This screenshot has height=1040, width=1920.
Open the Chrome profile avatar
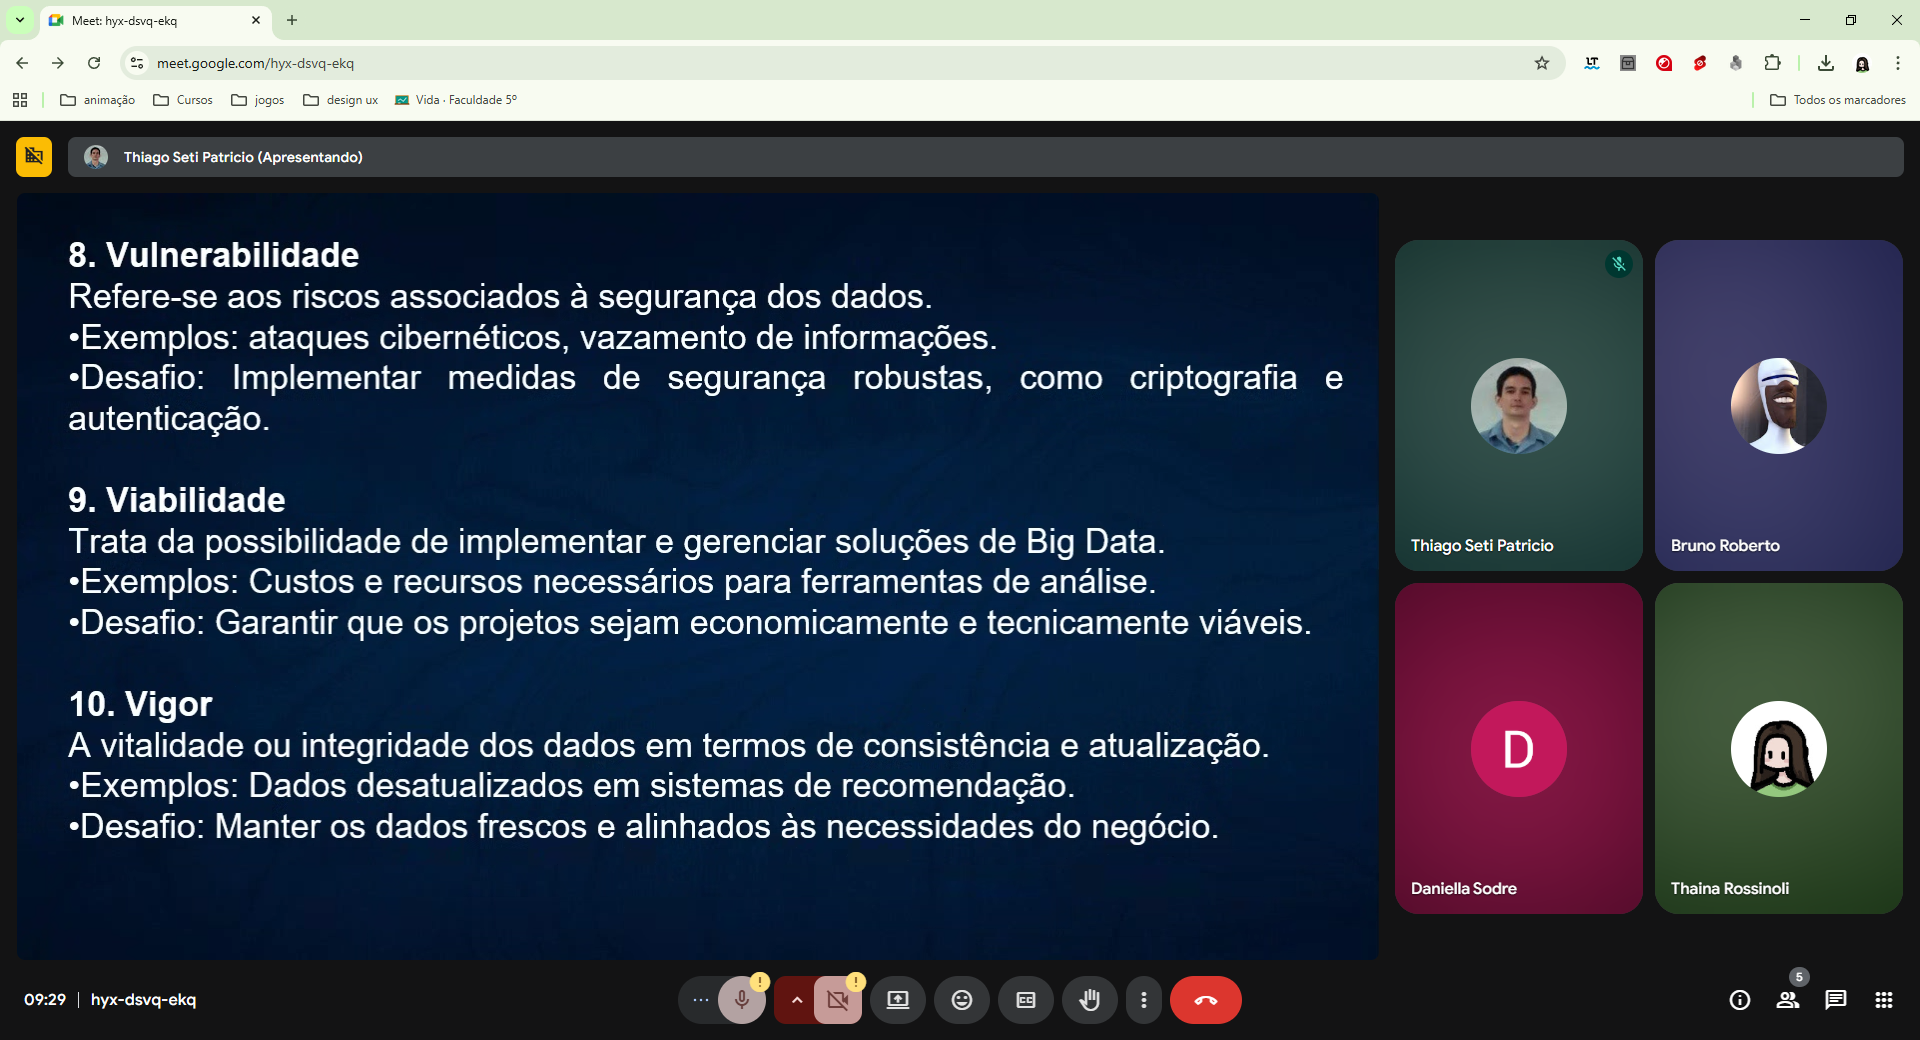(1862, 63)
